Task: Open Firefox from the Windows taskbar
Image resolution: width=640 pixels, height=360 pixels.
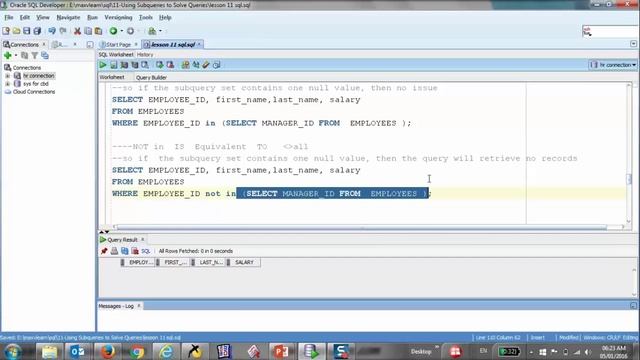Action: [x=107, y=351]
